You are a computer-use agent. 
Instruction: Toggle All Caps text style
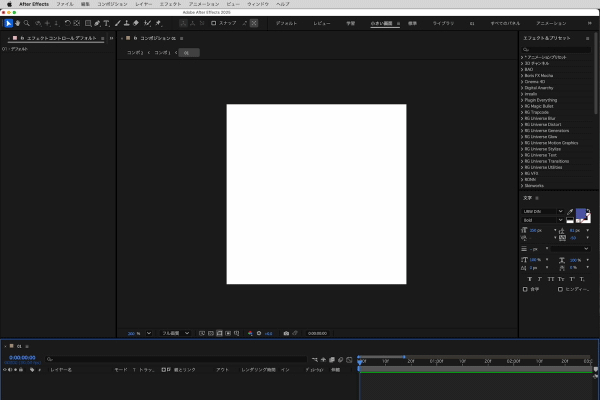coord(551,279)
